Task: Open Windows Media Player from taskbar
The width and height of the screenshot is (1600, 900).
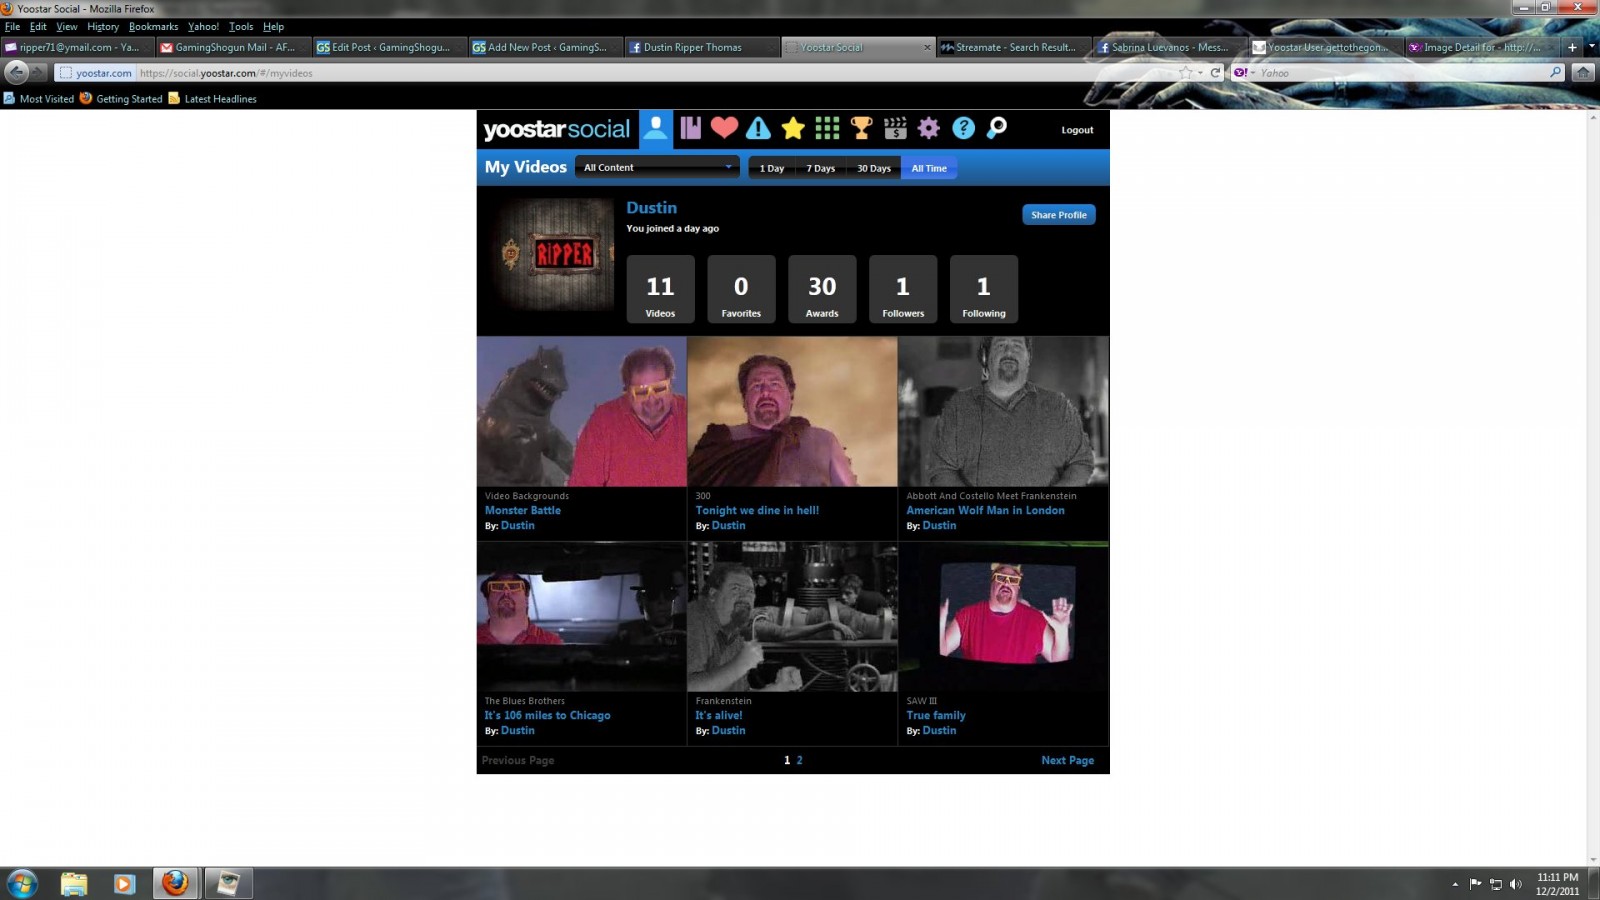Action: [124, 883]
